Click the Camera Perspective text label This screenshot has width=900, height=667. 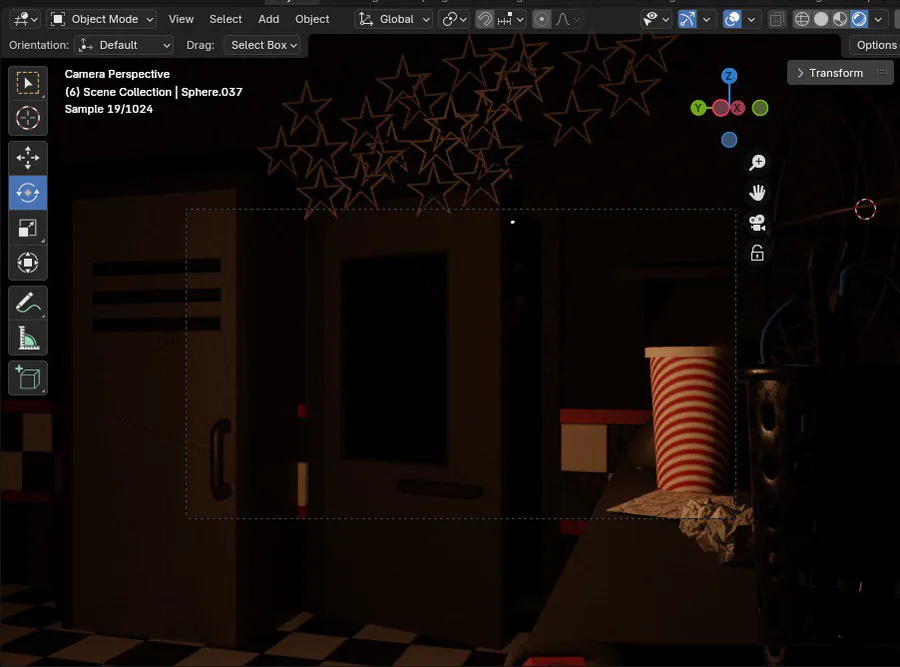tap(117, 74)
